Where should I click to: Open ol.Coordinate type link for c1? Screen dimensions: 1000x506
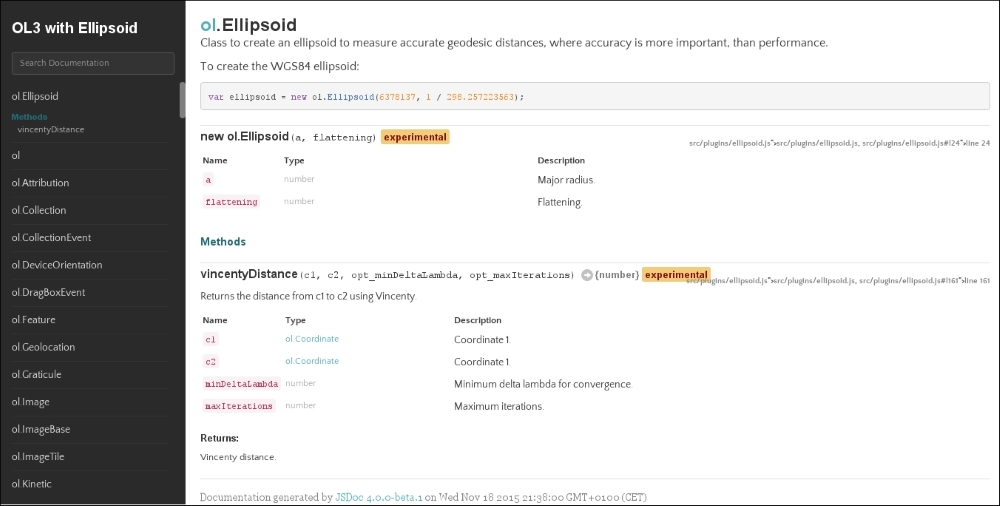pyautogui.click(x=312, y=339)
